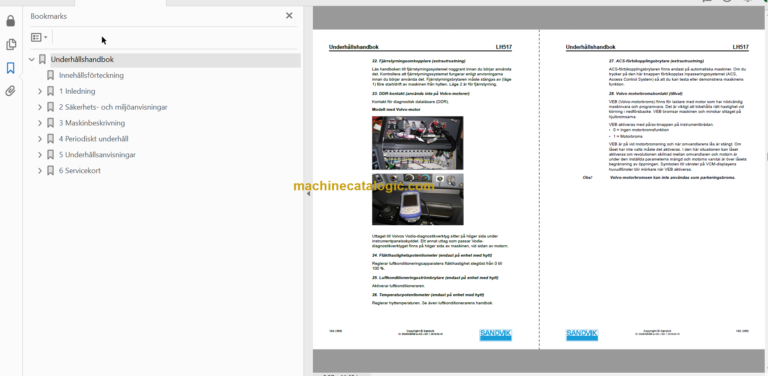
Task: Open the page thumbnails panel
Action: (10, 45)
